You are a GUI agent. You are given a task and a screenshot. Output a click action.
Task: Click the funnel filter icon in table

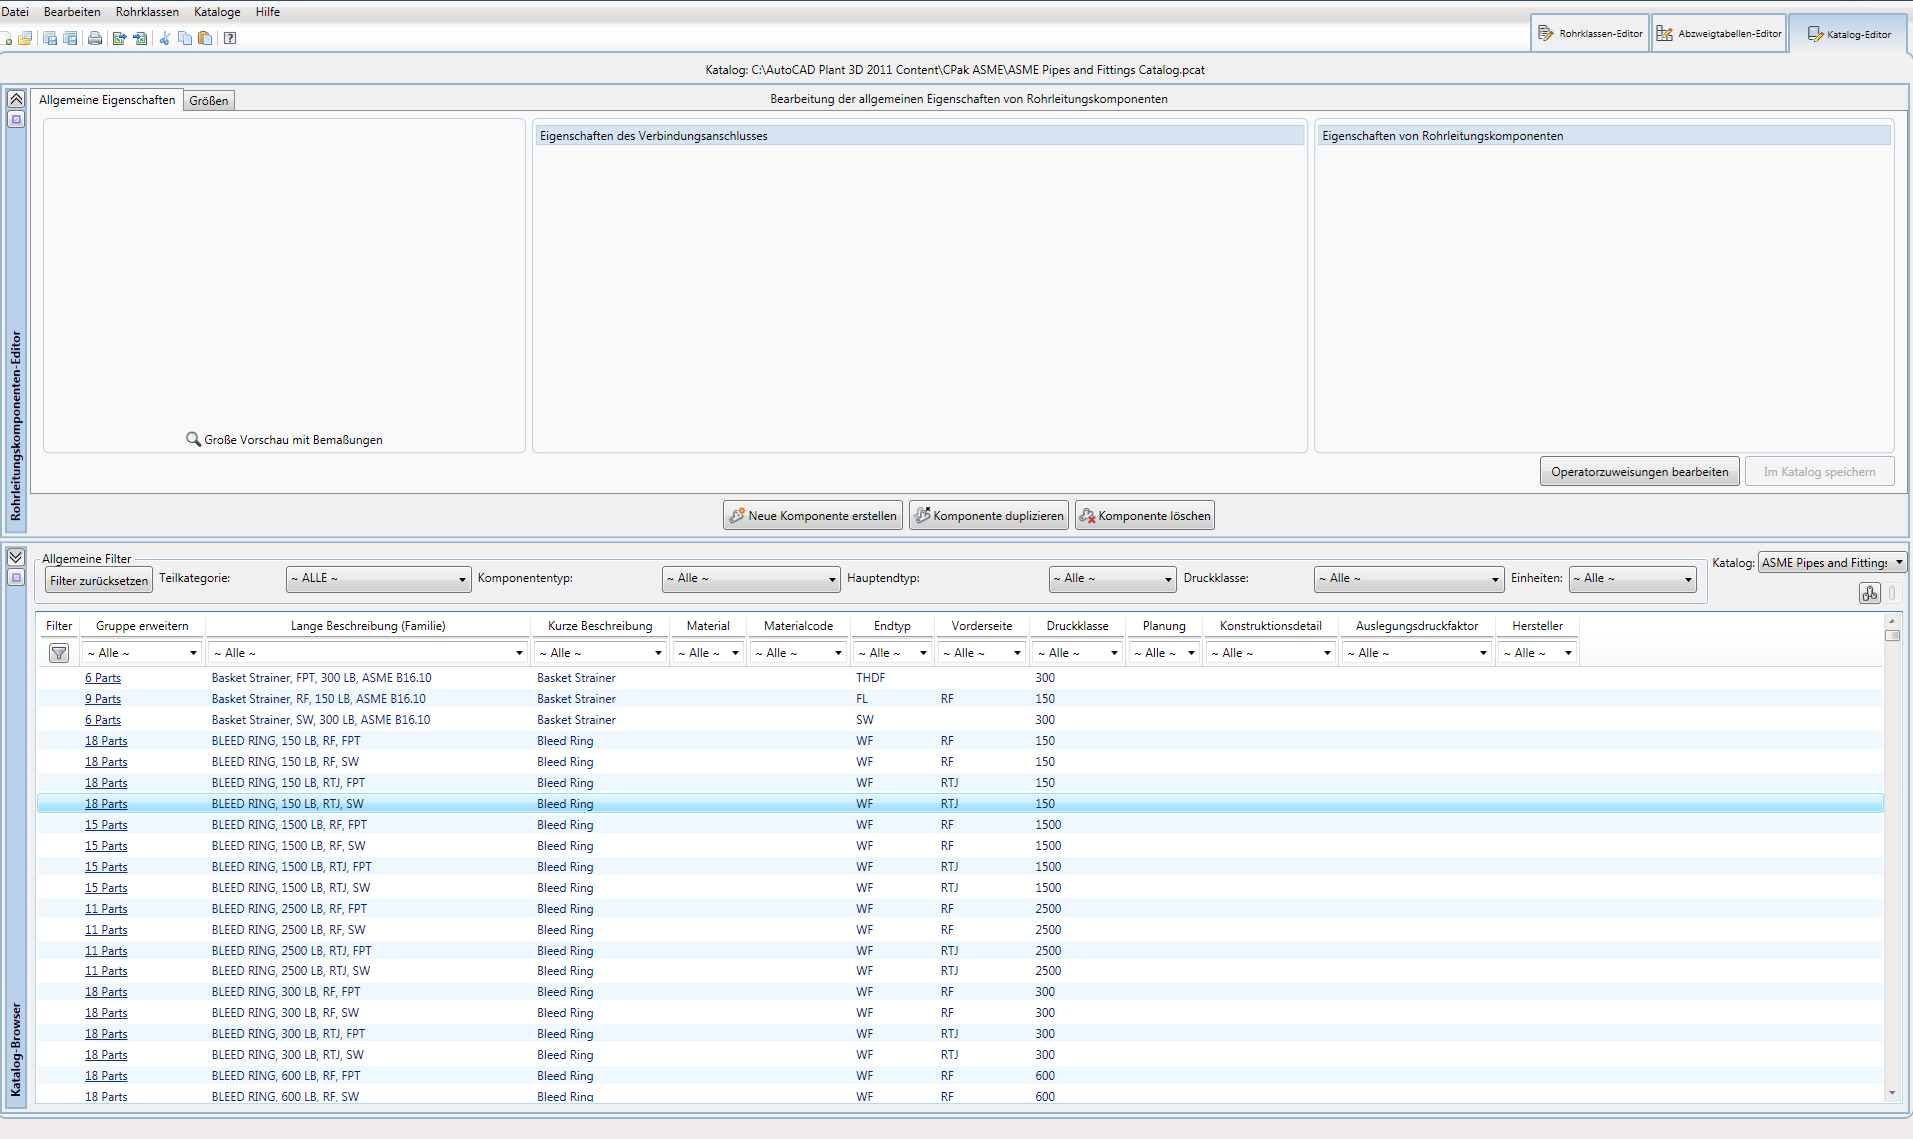click(59, 653)
